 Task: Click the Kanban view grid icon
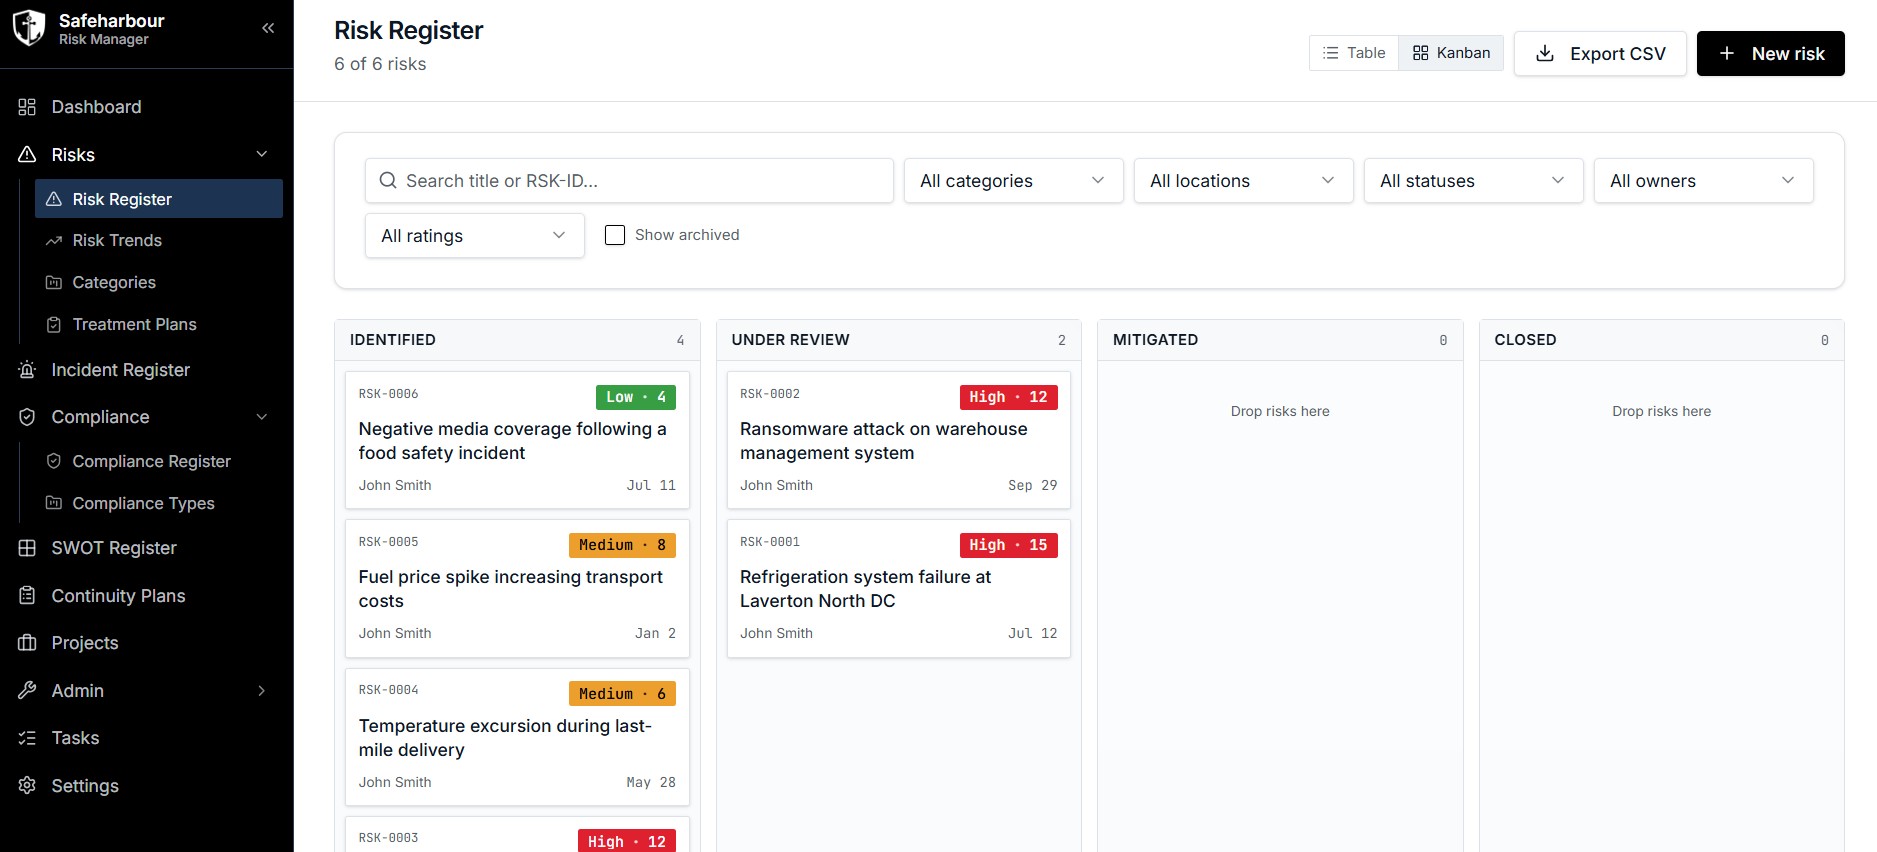tap(1420, 53)
